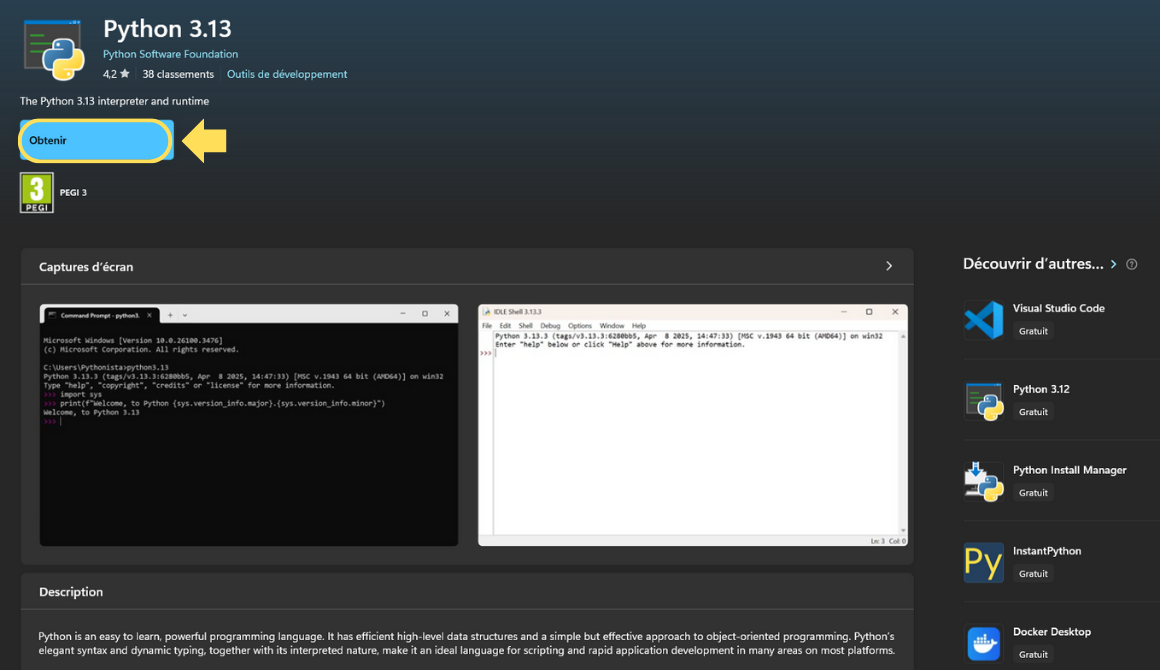Open the InstantPython app title

point(1047,550)
